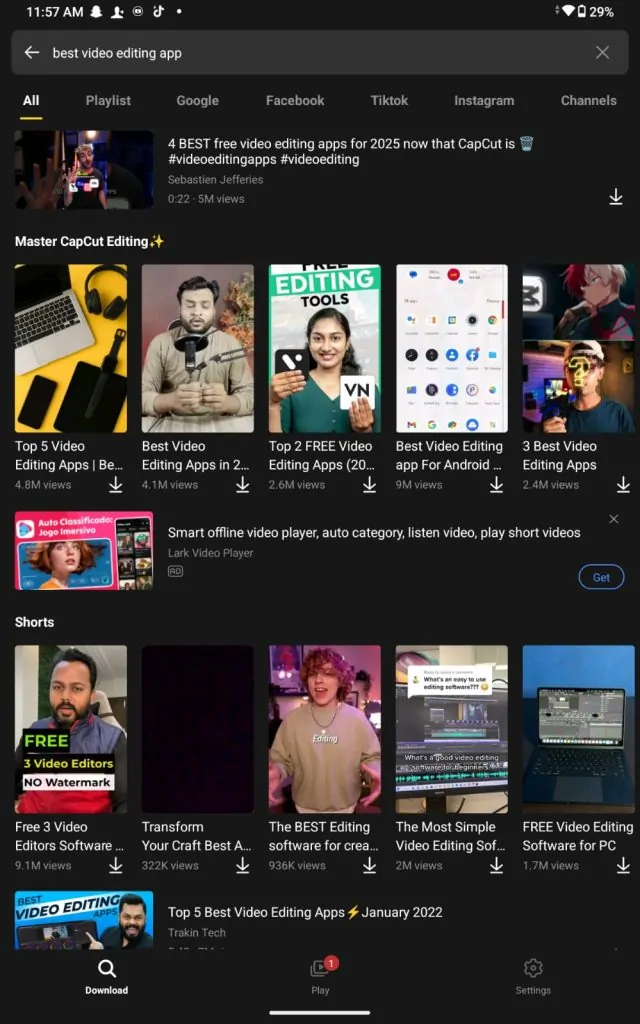640x1024 pixels.
Task: Open title '4 BEST free video editing apps for 2025'
Action: click(351, 151)
